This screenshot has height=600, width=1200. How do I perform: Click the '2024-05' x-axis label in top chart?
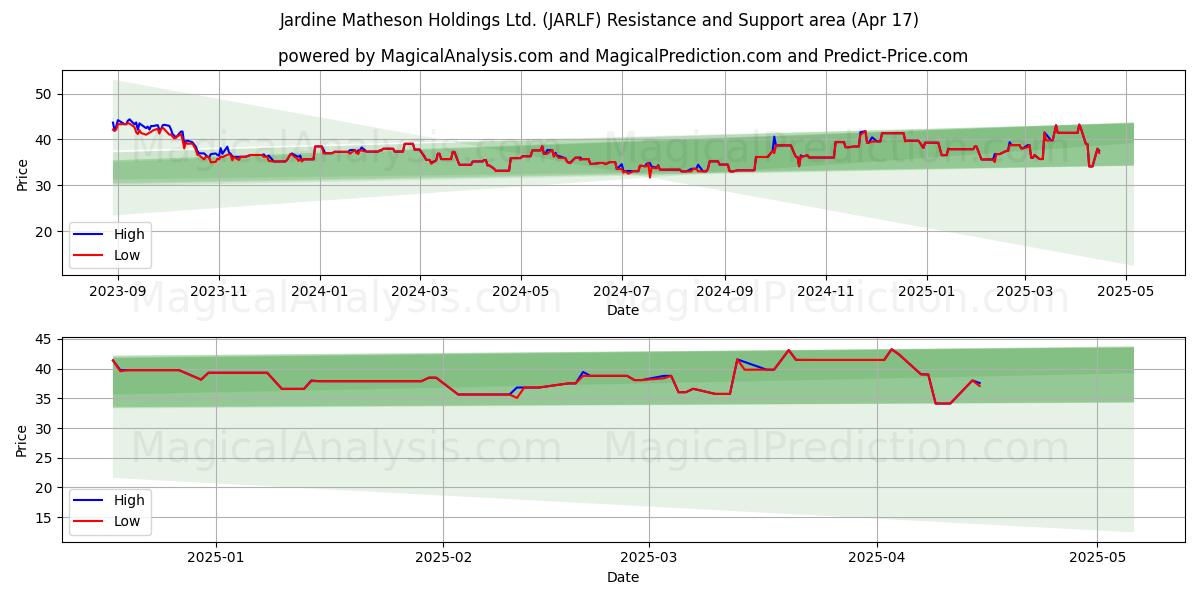pos(520,292)
